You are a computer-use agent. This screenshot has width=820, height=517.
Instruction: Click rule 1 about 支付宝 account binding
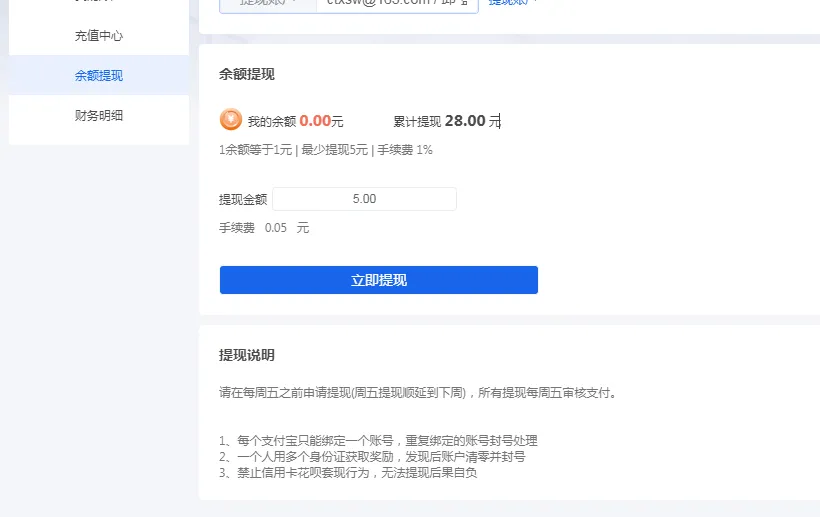[378, 441]
